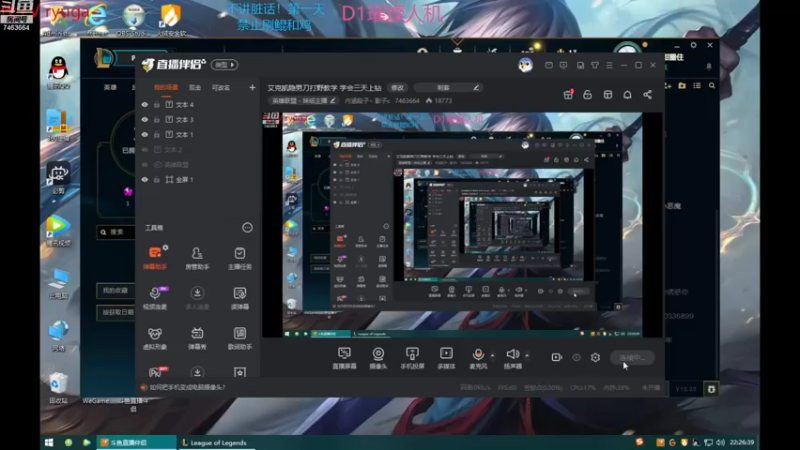Open stream settings gear near connect button
Image resolution: width=800 pixels, height=450 pixels.
(x=595, y=357)
